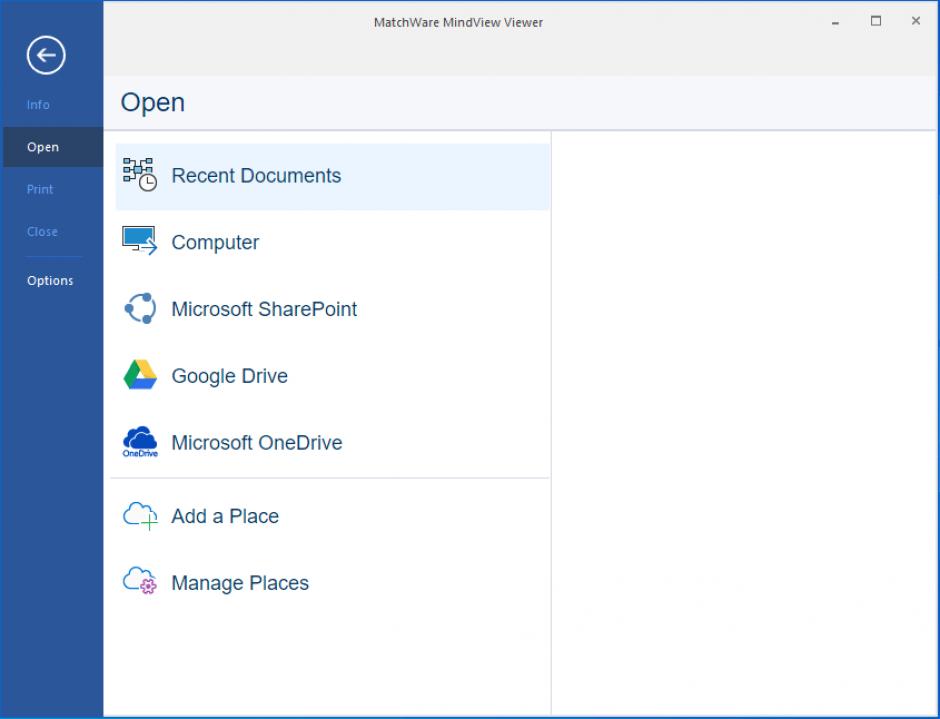The height and width of the screenshot is (719, 940).
Task: Click the Microsoft SharePoint icon
Action: click(140, 308)
